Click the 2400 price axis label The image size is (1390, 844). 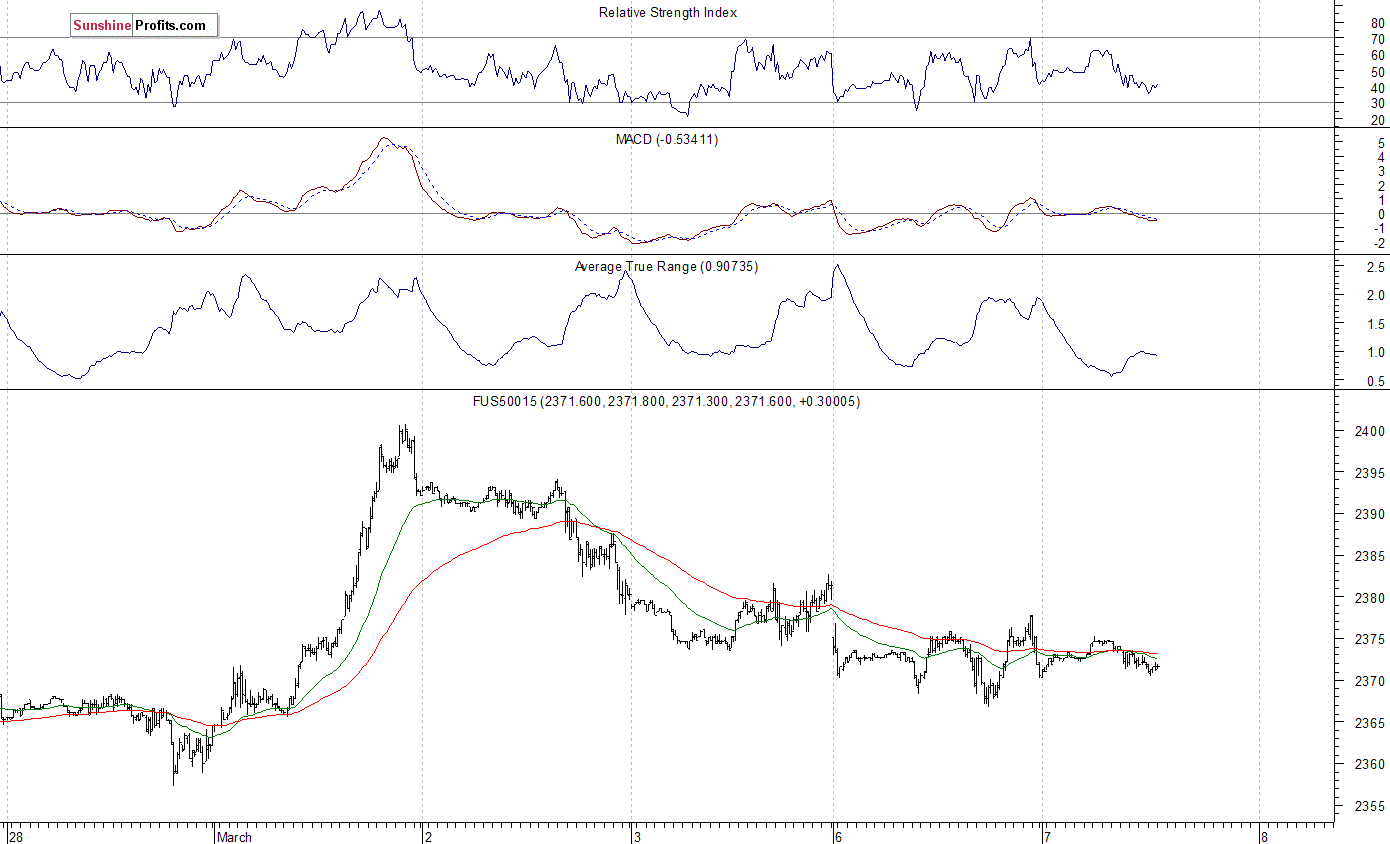(x=1370, y=431)
